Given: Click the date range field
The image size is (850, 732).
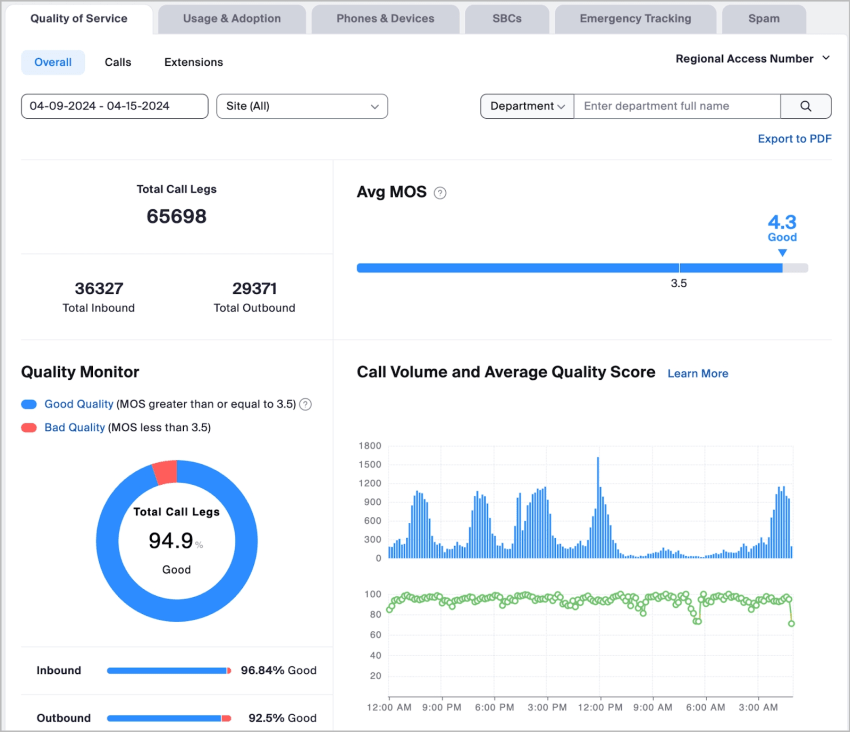Looking at the screenshot, I should pos(114,106).
